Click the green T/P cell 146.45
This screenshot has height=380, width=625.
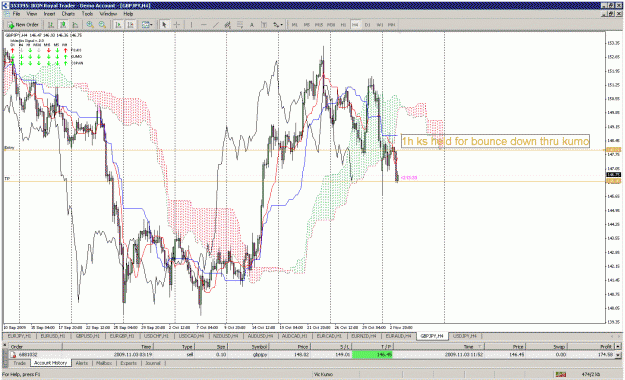[x=372, y=354]
